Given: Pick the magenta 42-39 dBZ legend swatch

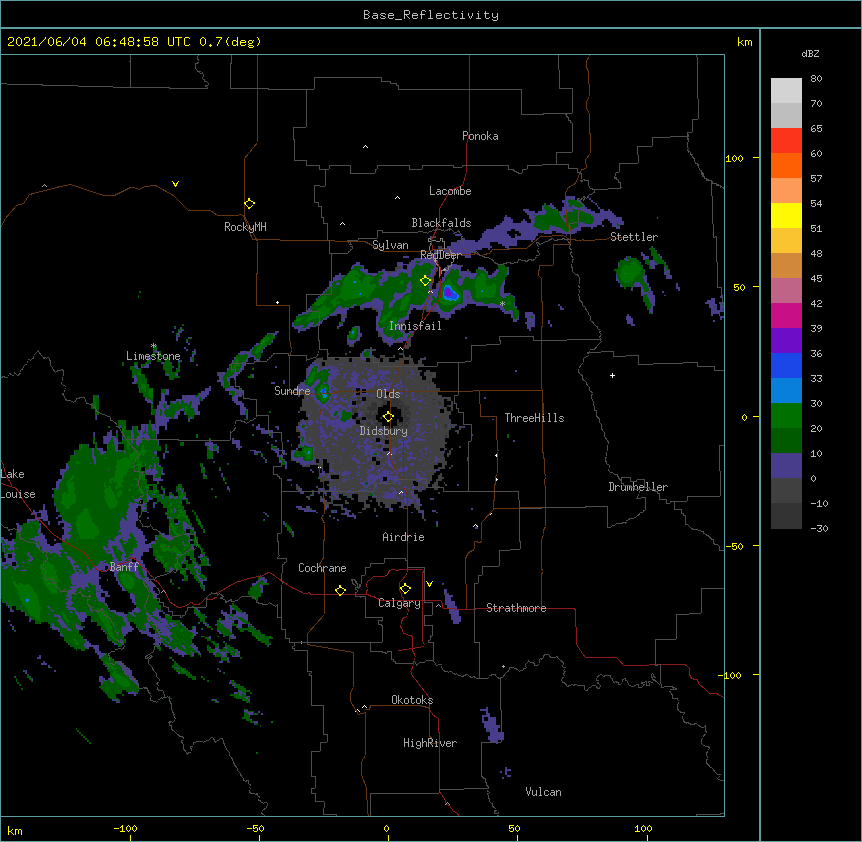Looking at the screenshot, I should point(786,316).
